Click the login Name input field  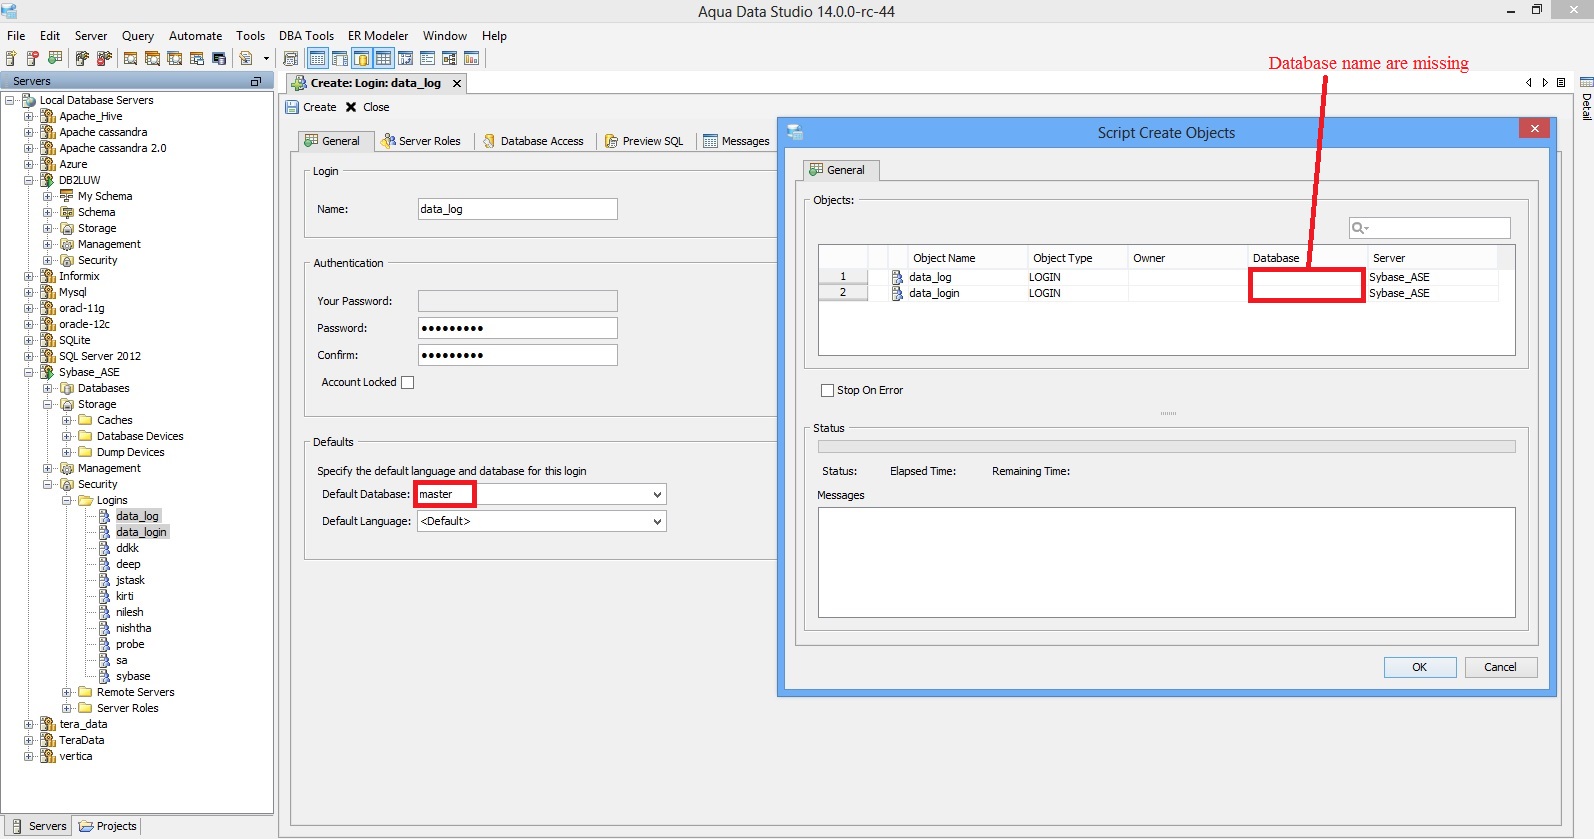pyautogui.click(x=517, y=209)
